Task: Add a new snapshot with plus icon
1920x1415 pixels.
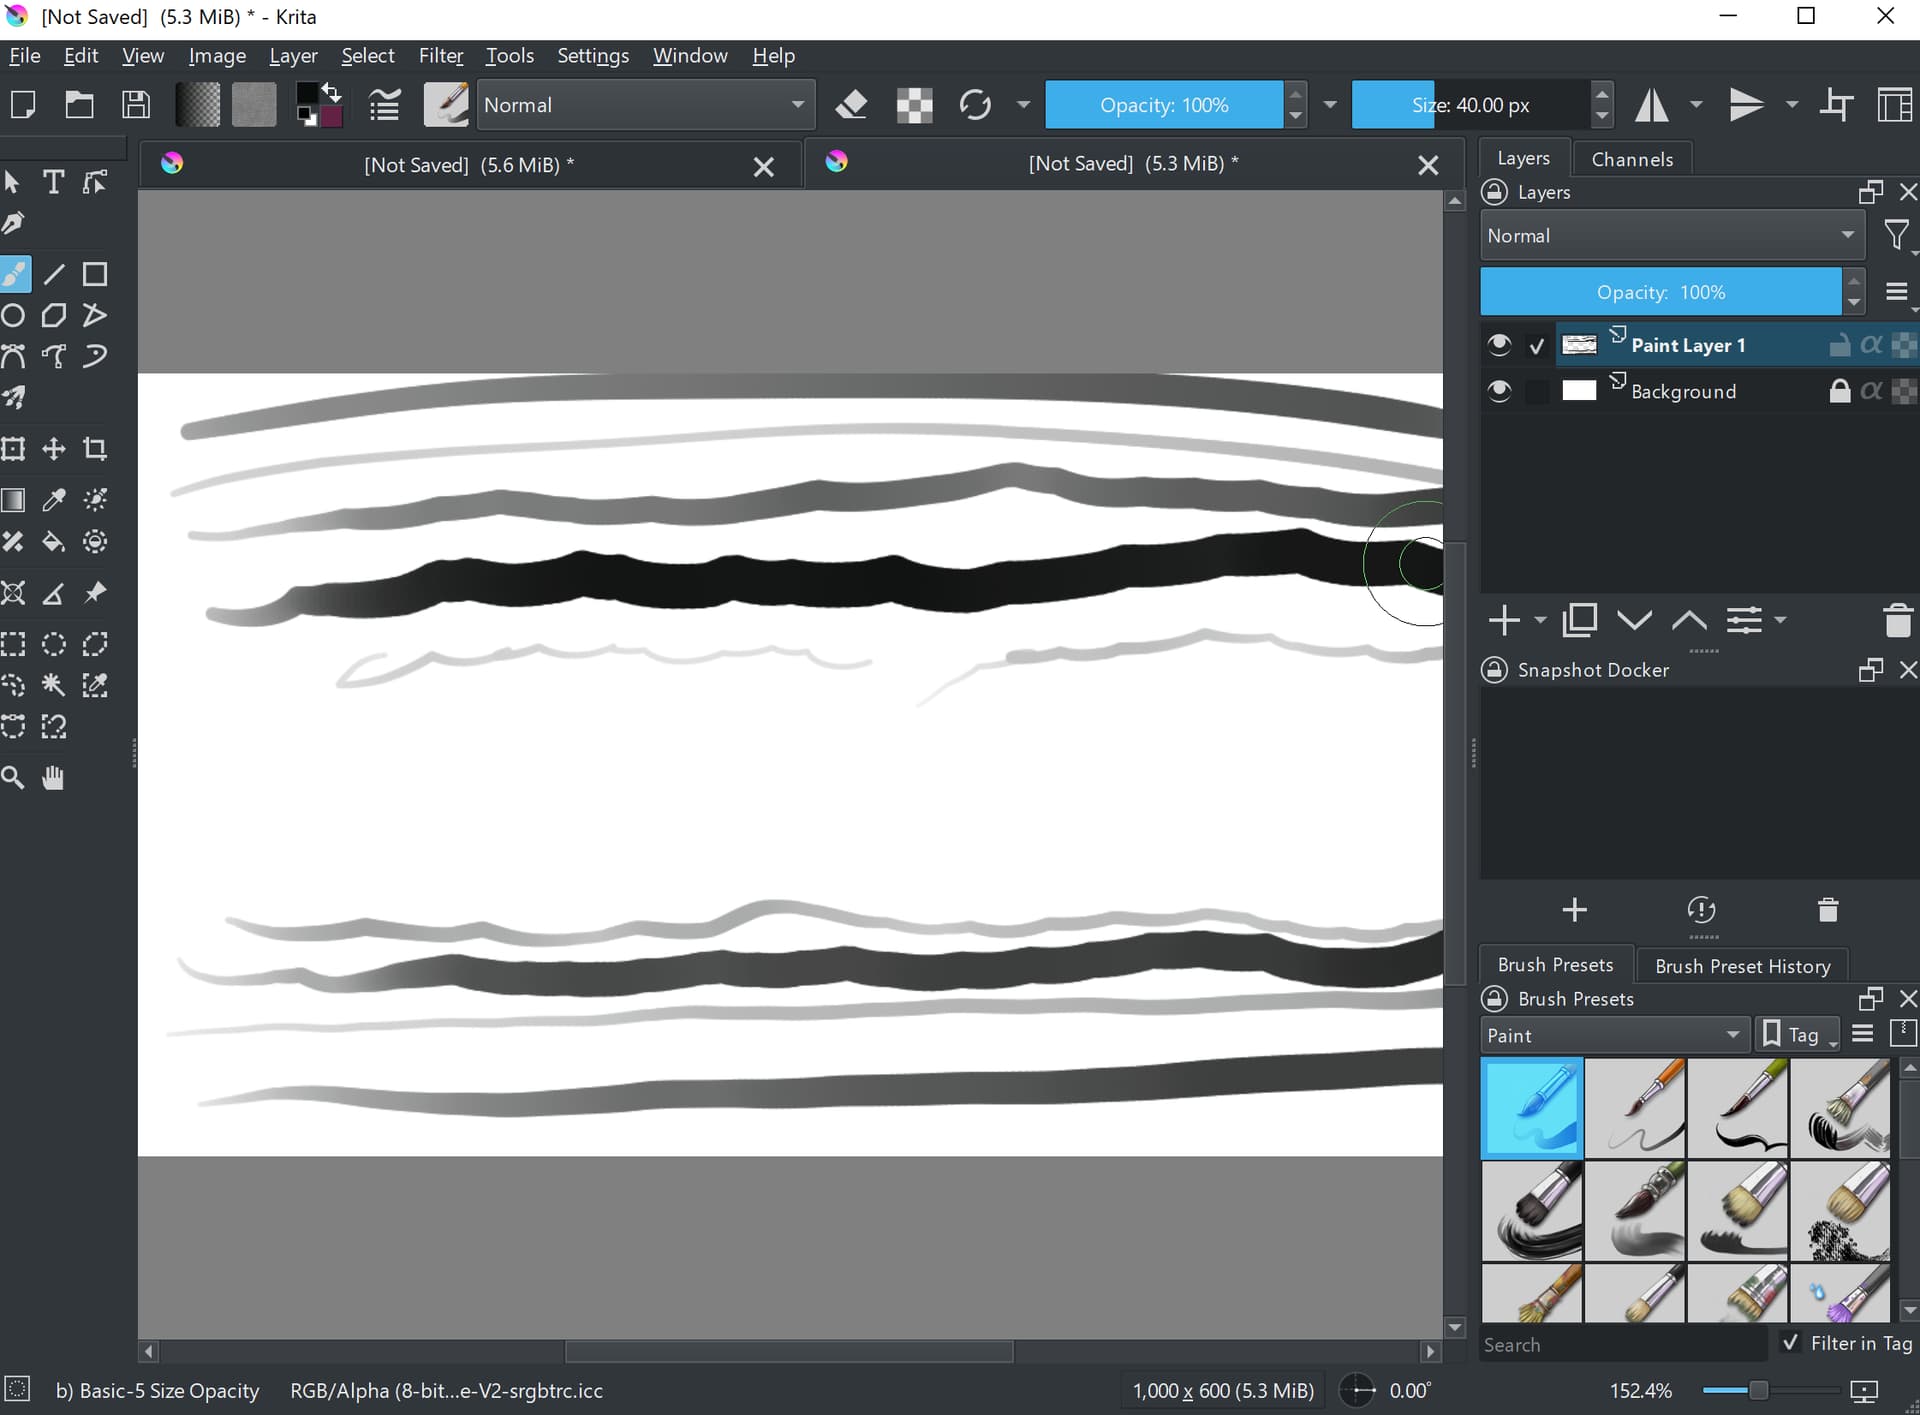Action: (1574, 910)
